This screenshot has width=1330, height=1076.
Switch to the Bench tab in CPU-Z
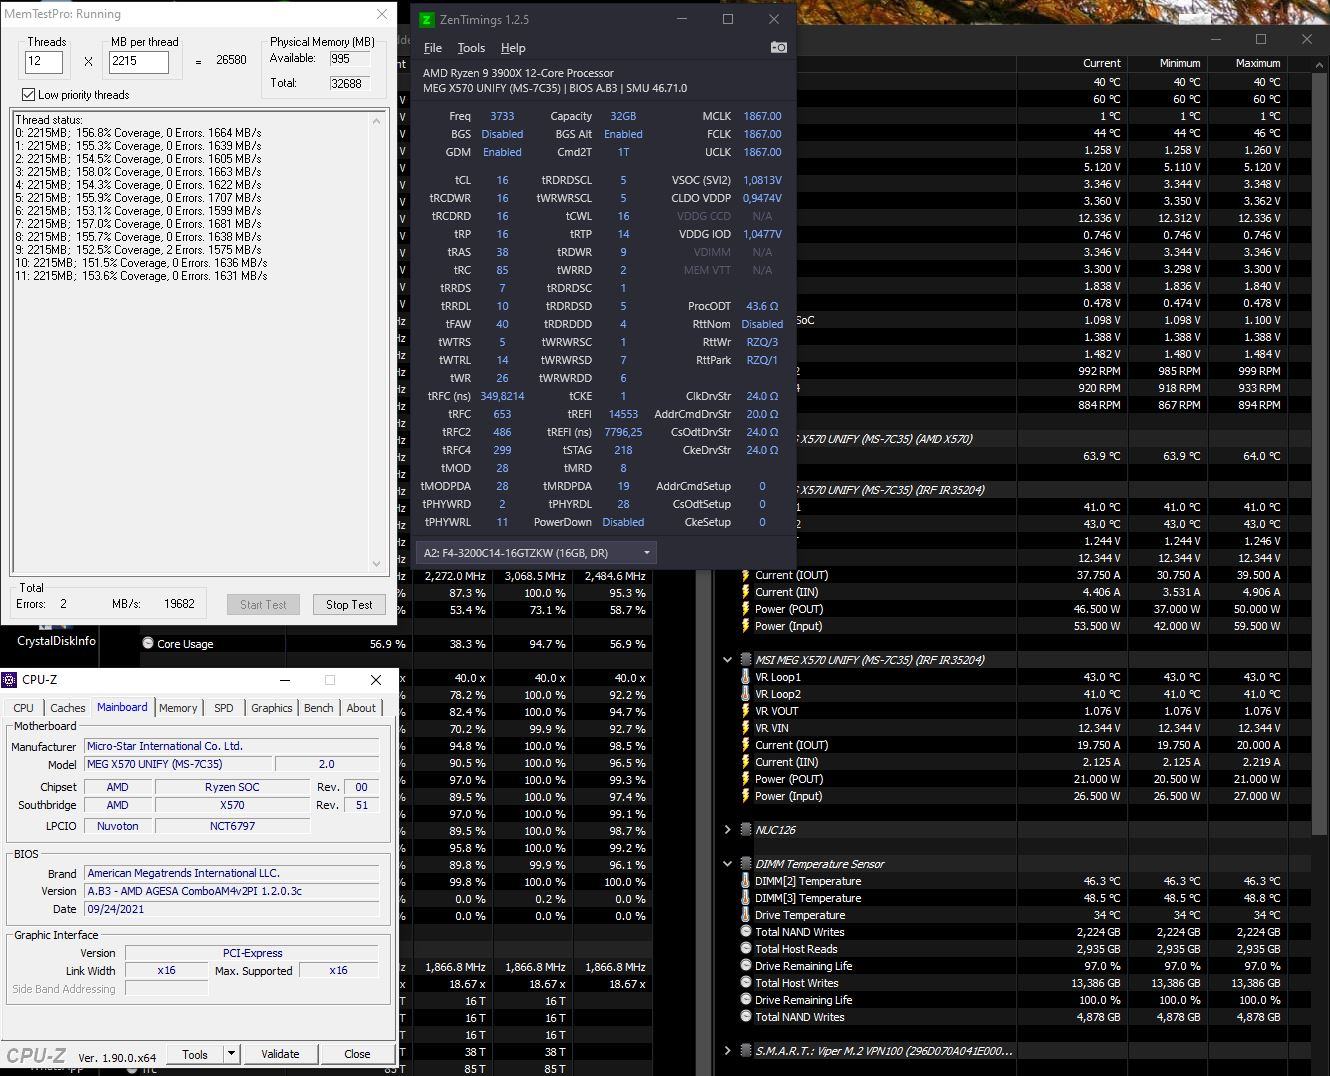(x=319, y=708)
